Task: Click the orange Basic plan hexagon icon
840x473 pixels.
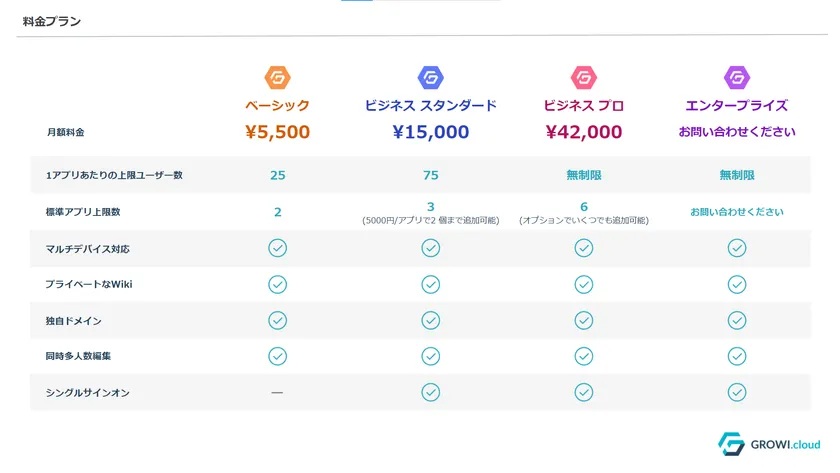Action: pyautogui.click(x=277, y=77)
